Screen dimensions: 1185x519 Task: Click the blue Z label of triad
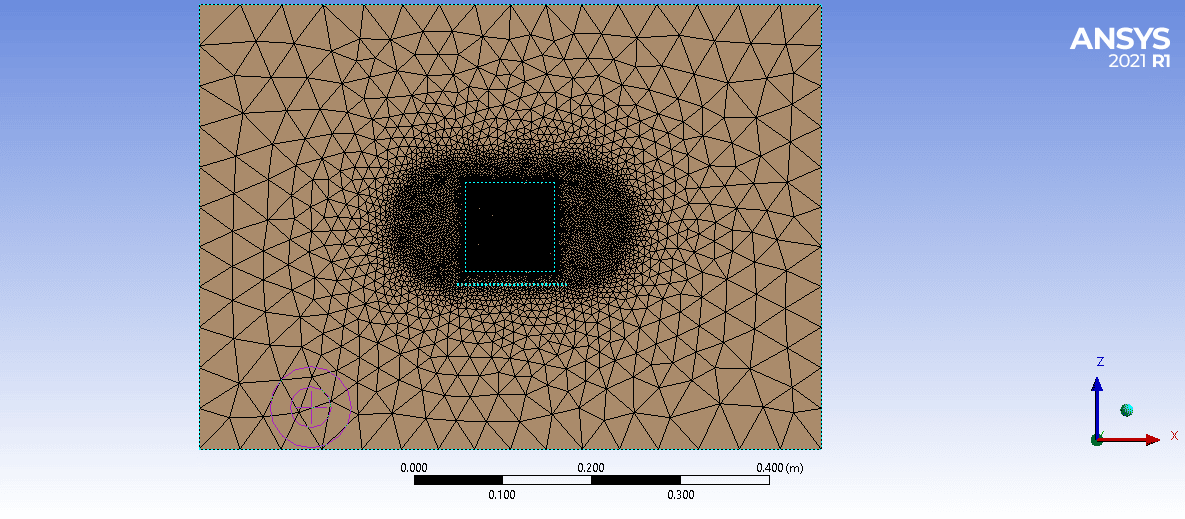[1099, 361]
